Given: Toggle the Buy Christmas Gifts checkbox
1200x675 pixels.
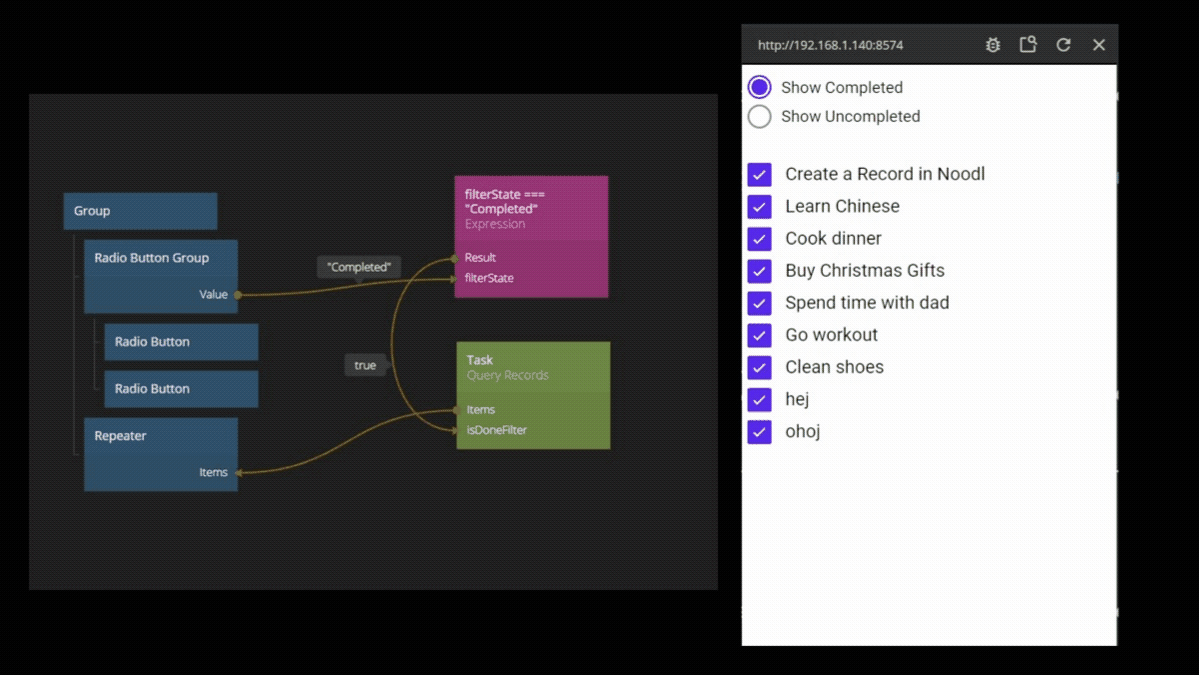Looking at the screenshot, I should pyautogui.click(x=760, y=271).
